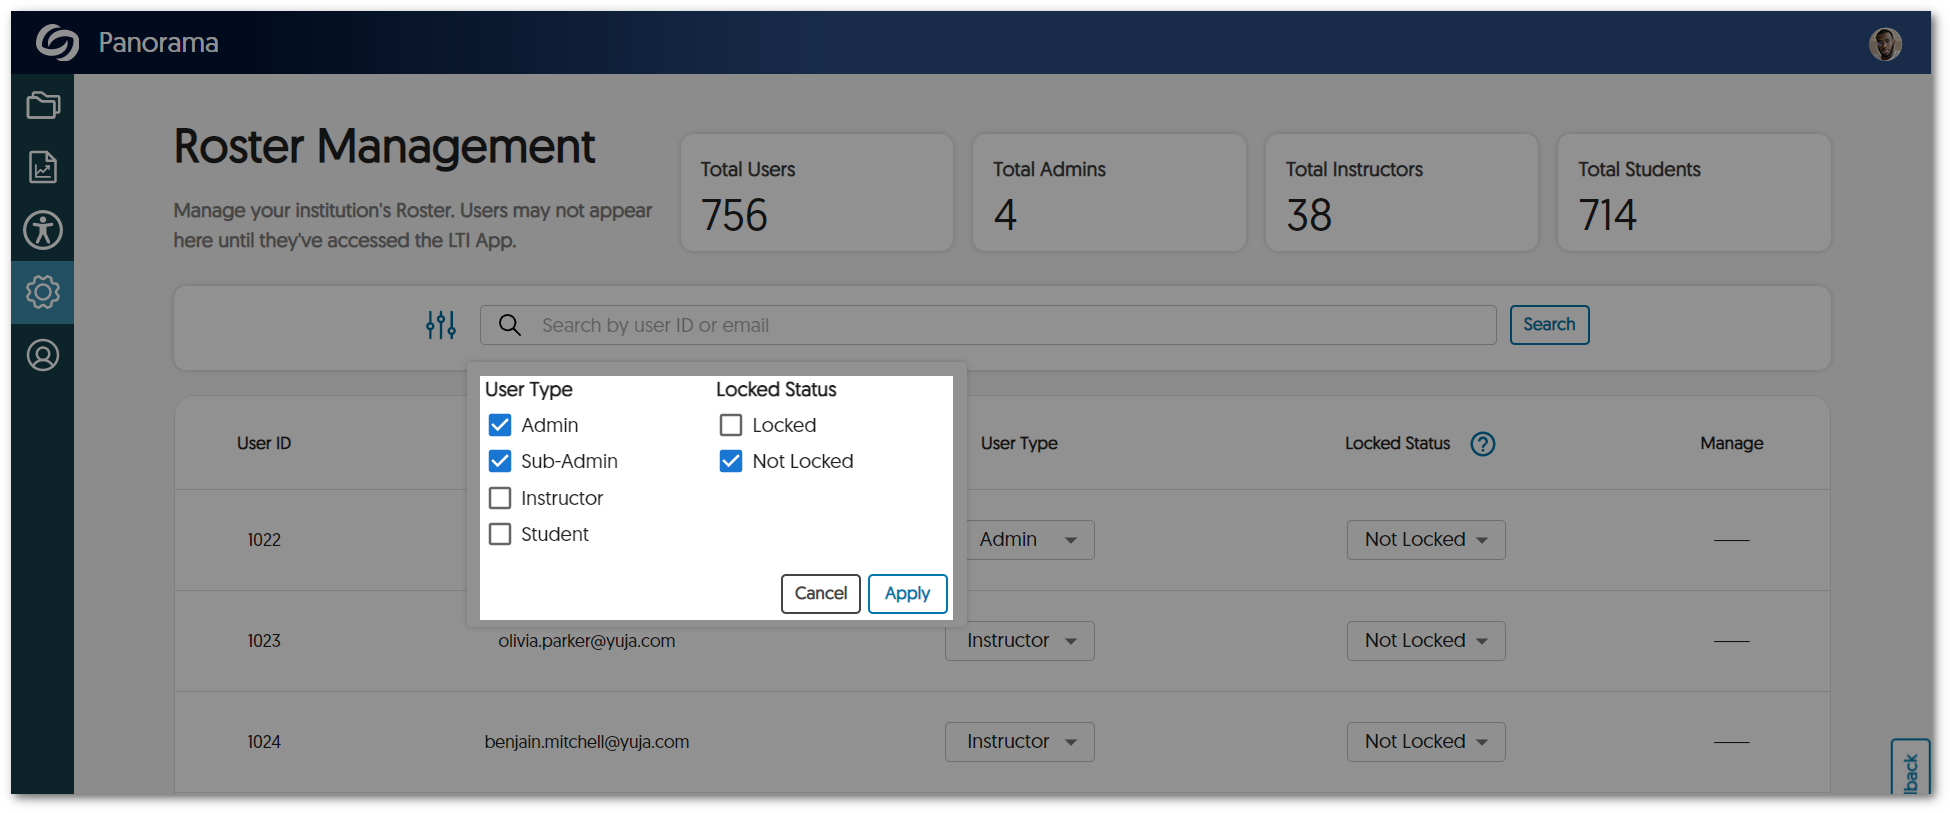Expand Not Locked dropdown for user 1022
This screenshot has height=813, width=1950.
coord(1425,540)
